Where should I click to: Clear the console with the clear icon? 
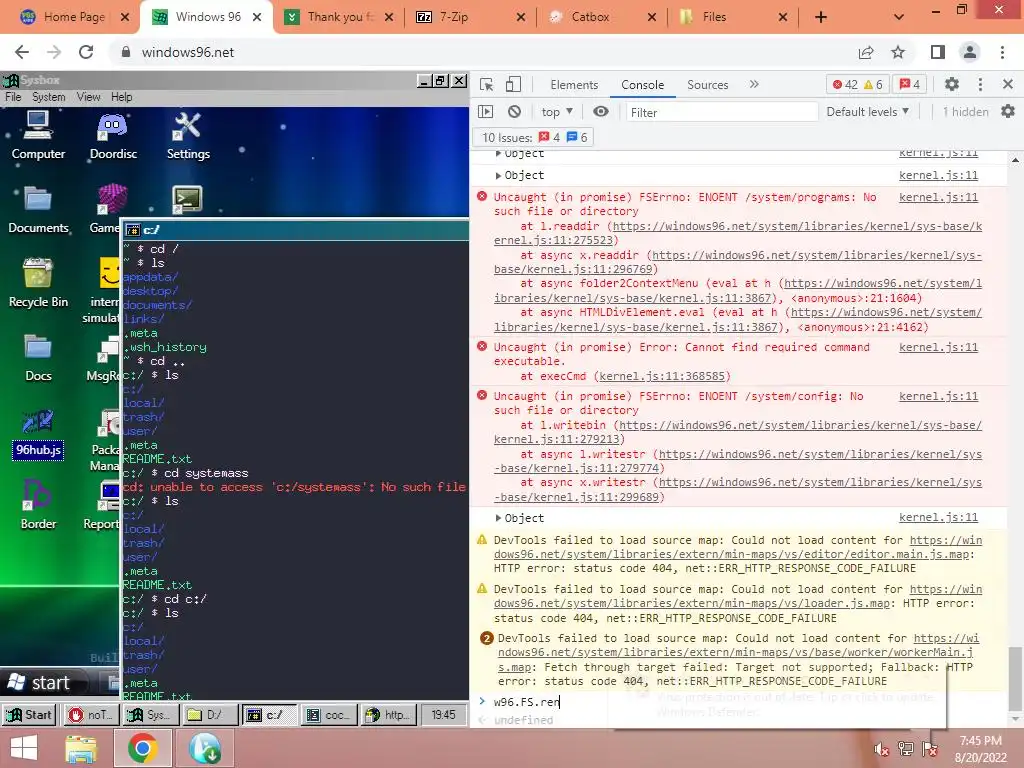tap(515, 112)
